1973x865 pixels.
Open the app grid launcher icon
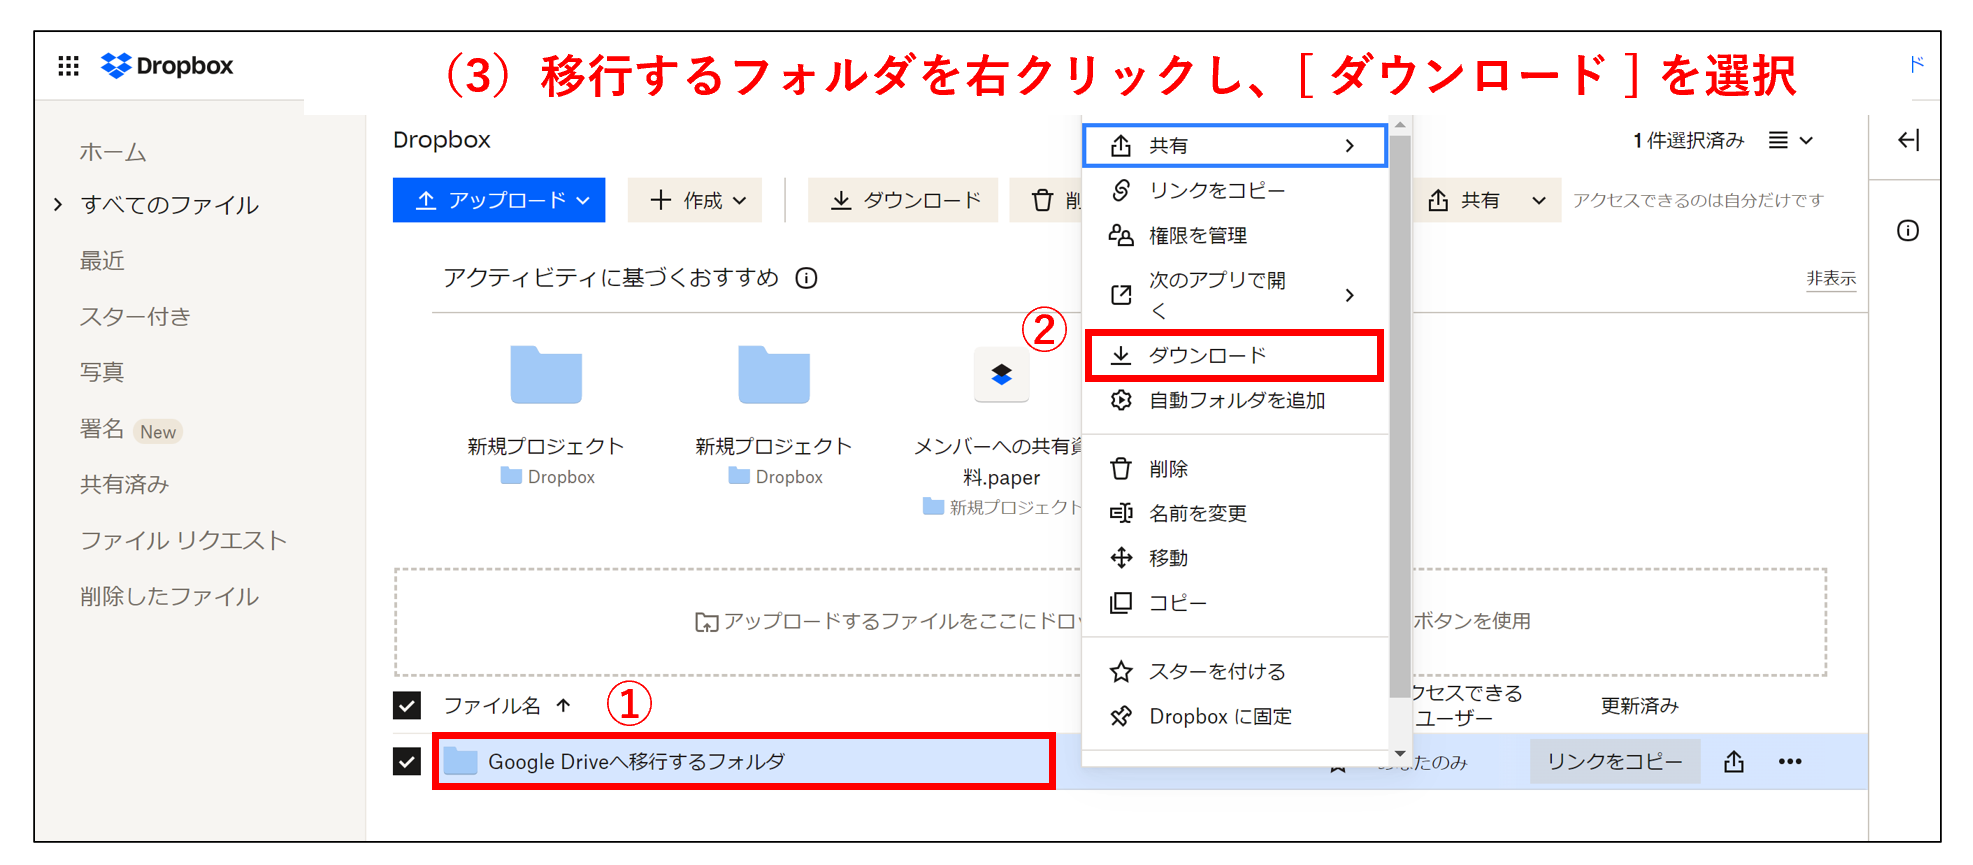(68, 66)
